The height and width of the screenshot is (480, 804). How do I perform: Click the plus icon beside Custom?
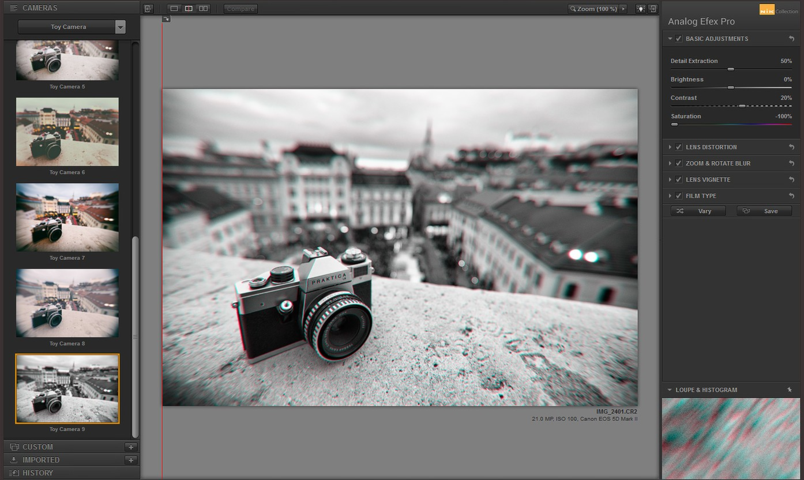point(130,447)
